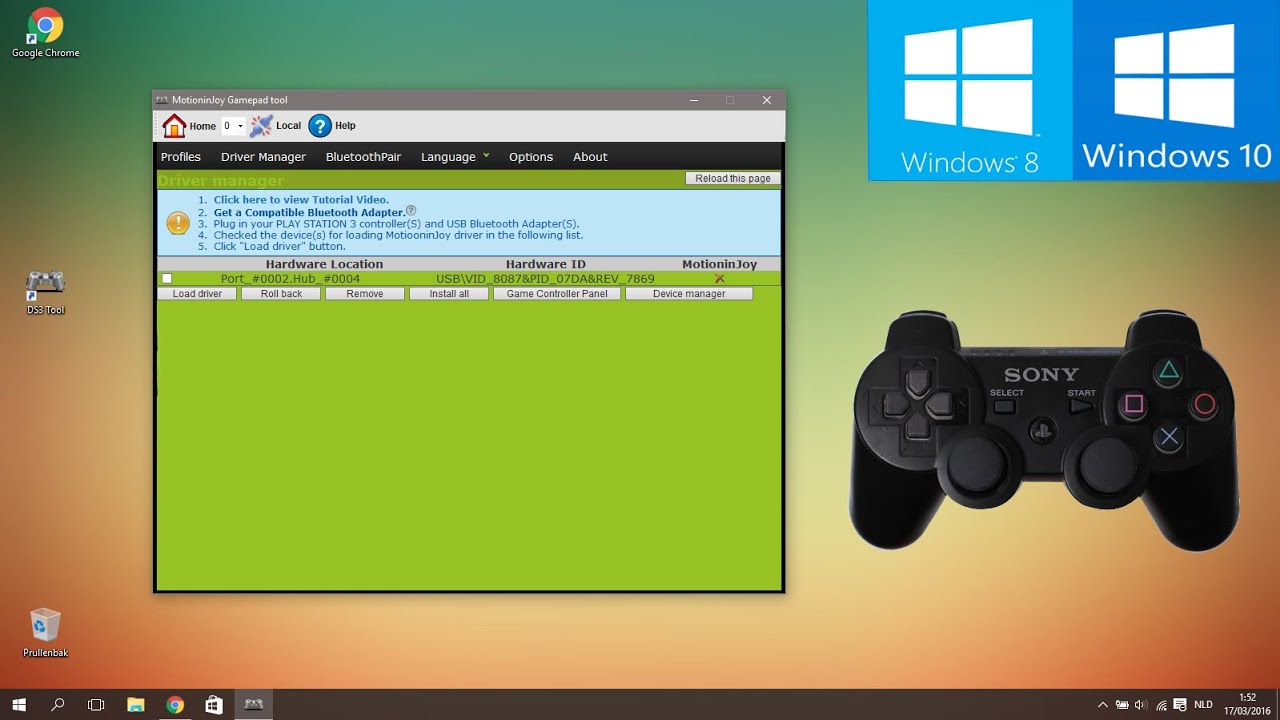Open Get a Compatible Bluetooth Adapter link
The height and width of the screenshot is (720, 1280).
tap(309, 212)
